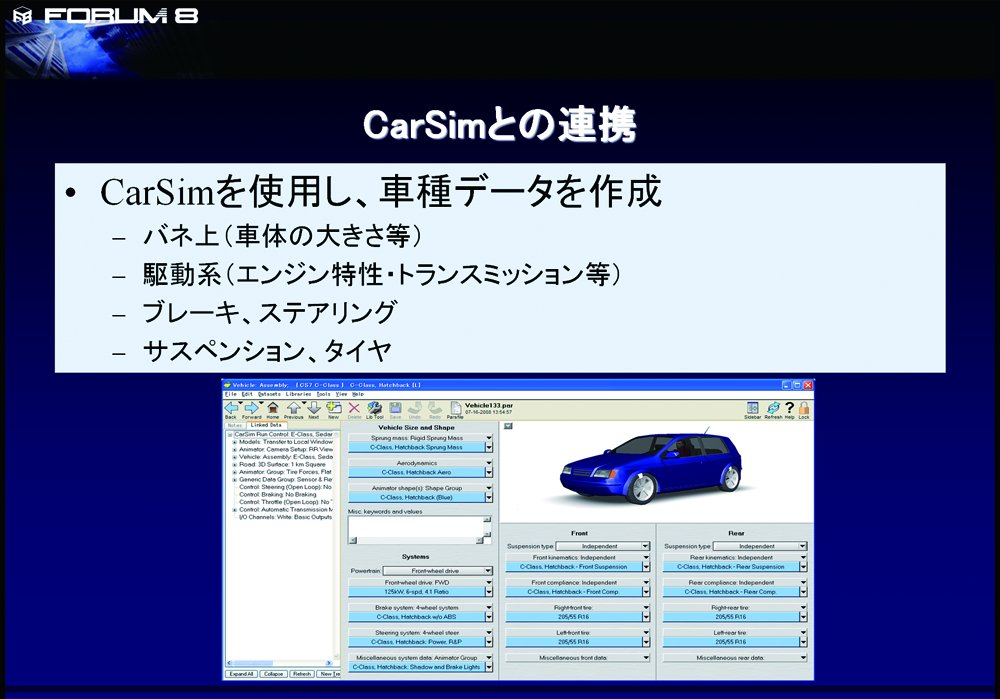1000x699 pixels.
Task: Switch to the Linked Data tab
Action: pos(266,425)
